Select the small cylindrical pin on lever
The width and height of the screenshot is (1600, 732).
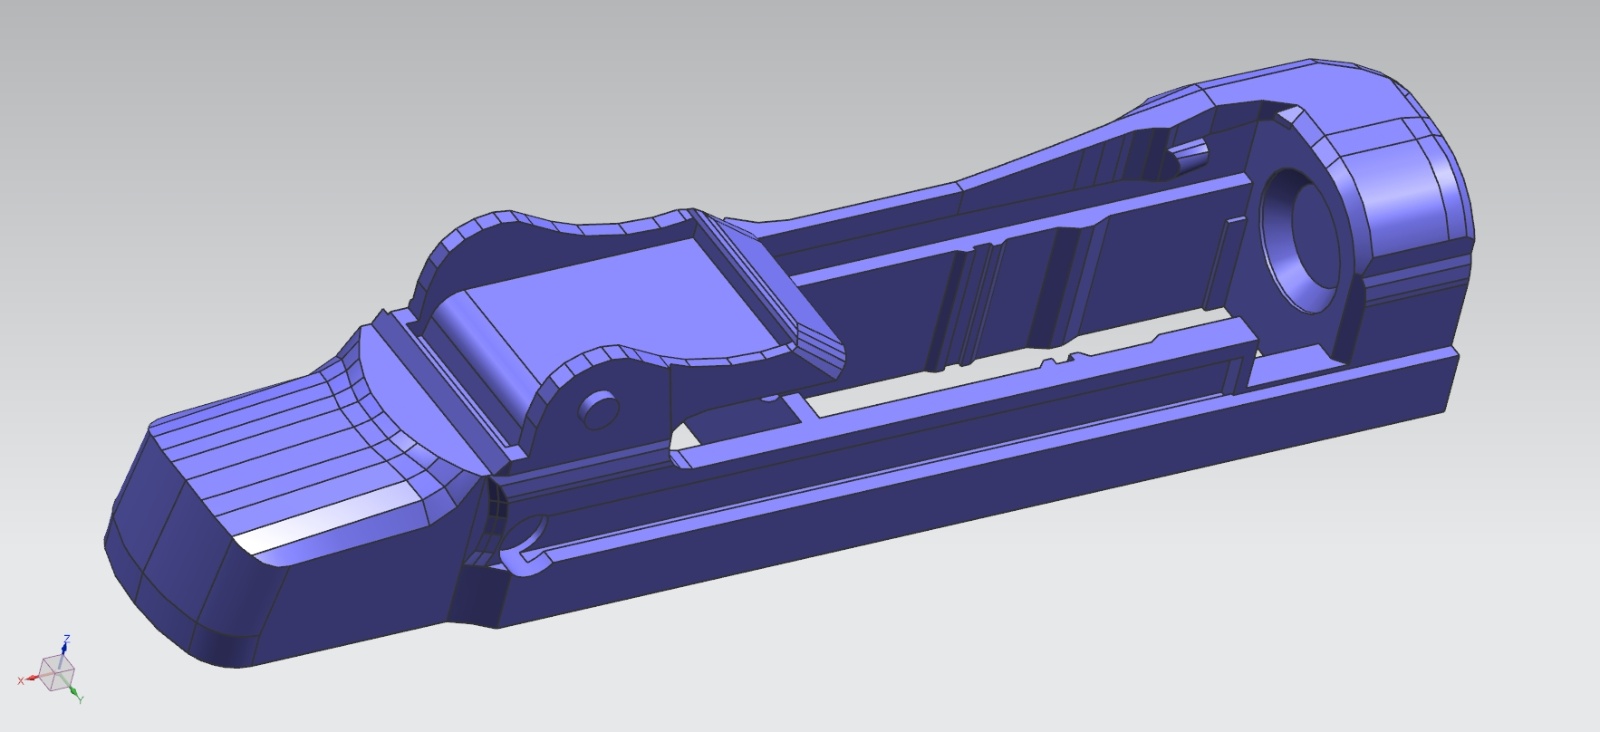[x=598, y=410]
